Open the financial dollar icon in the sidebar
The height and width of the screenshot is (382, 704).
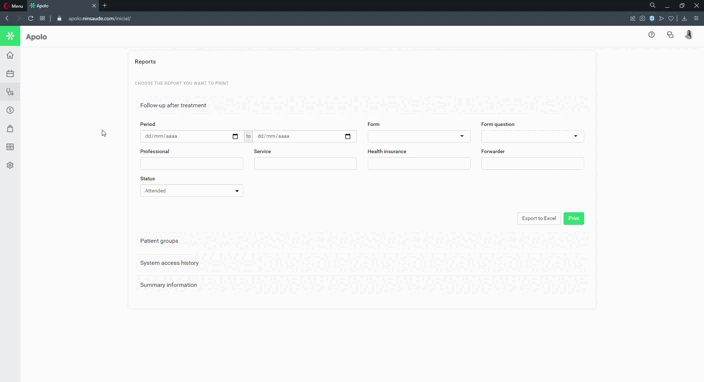[10, 110]
